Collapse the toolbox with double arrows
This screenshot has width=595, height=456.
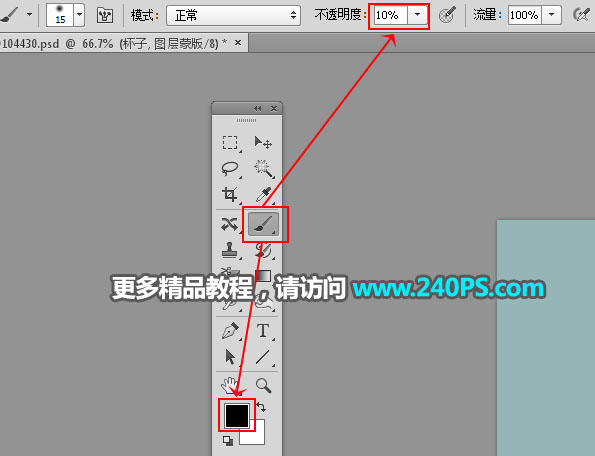pos(258,108)
